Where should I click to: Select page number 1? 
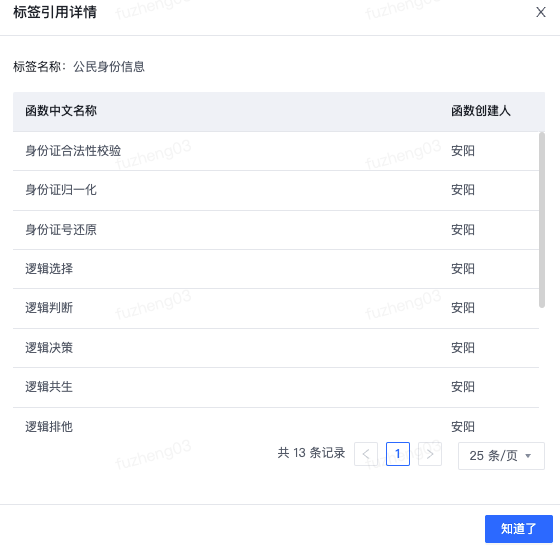[x=398, y=454]
